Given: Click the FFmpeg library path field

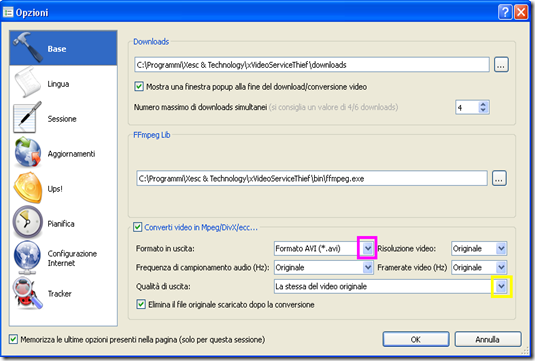Looking at the screenshot, I should coord(312,178).
